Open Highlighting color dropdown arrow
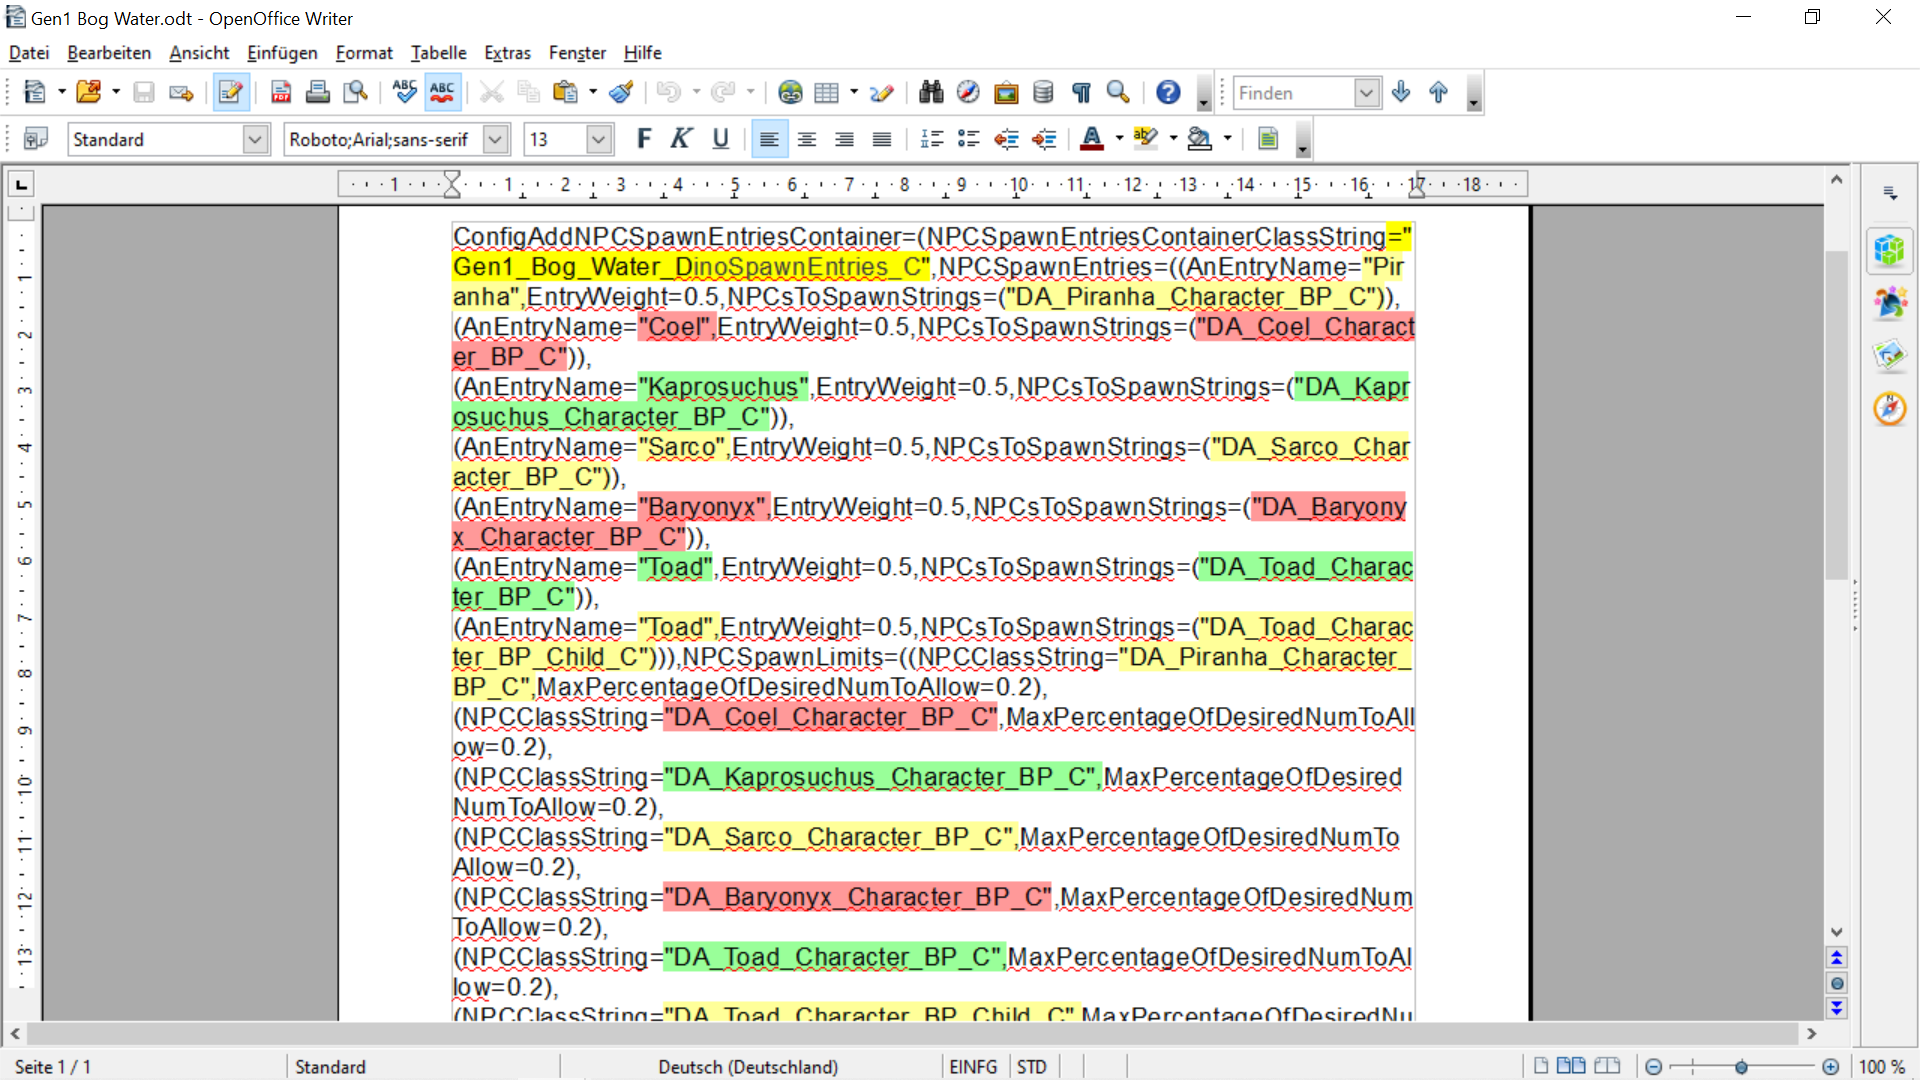Screen dimensions: 1920x1080 (1173, 139)
